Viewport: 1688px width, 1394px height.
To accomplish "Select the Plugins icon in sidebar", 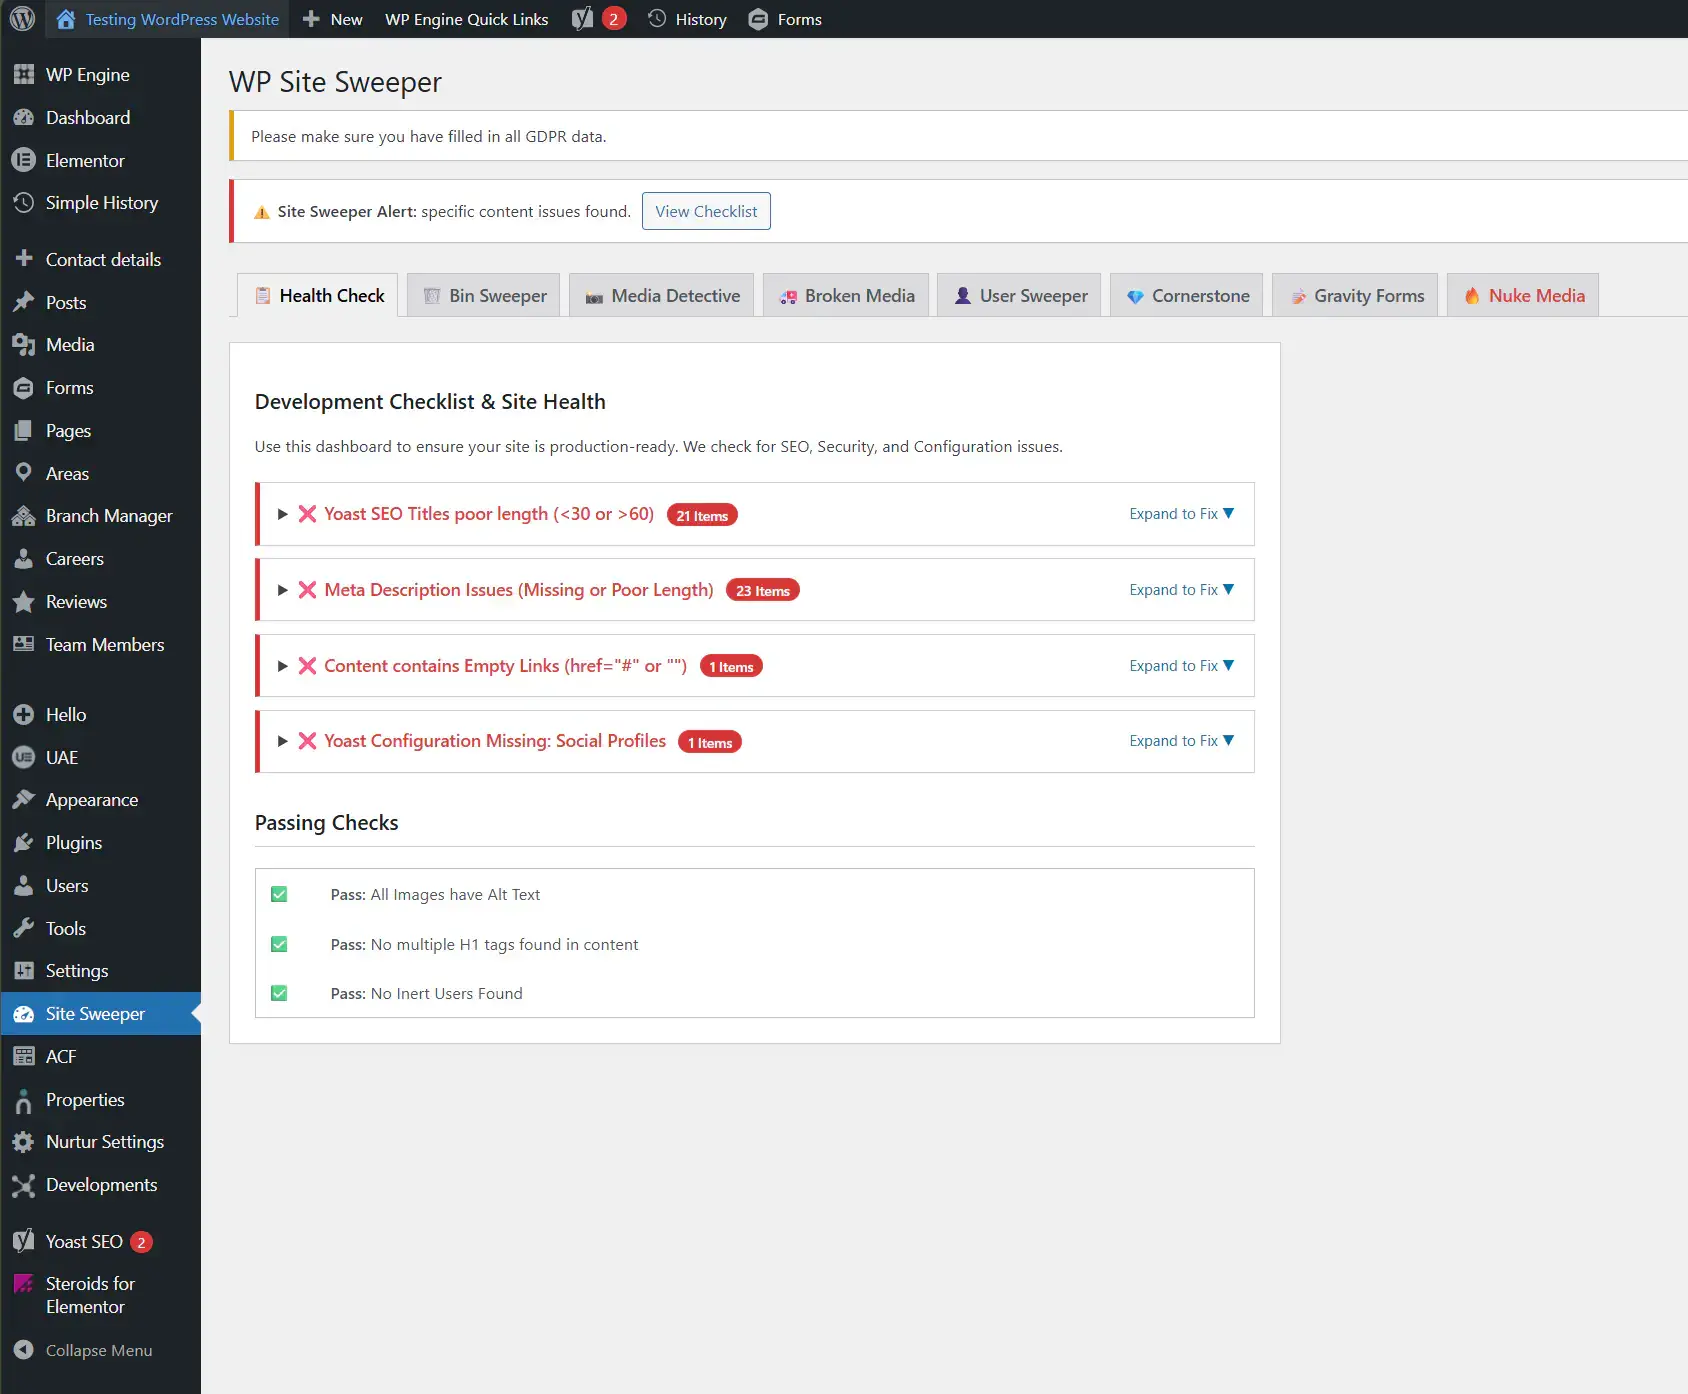I will tap(24, 843).
